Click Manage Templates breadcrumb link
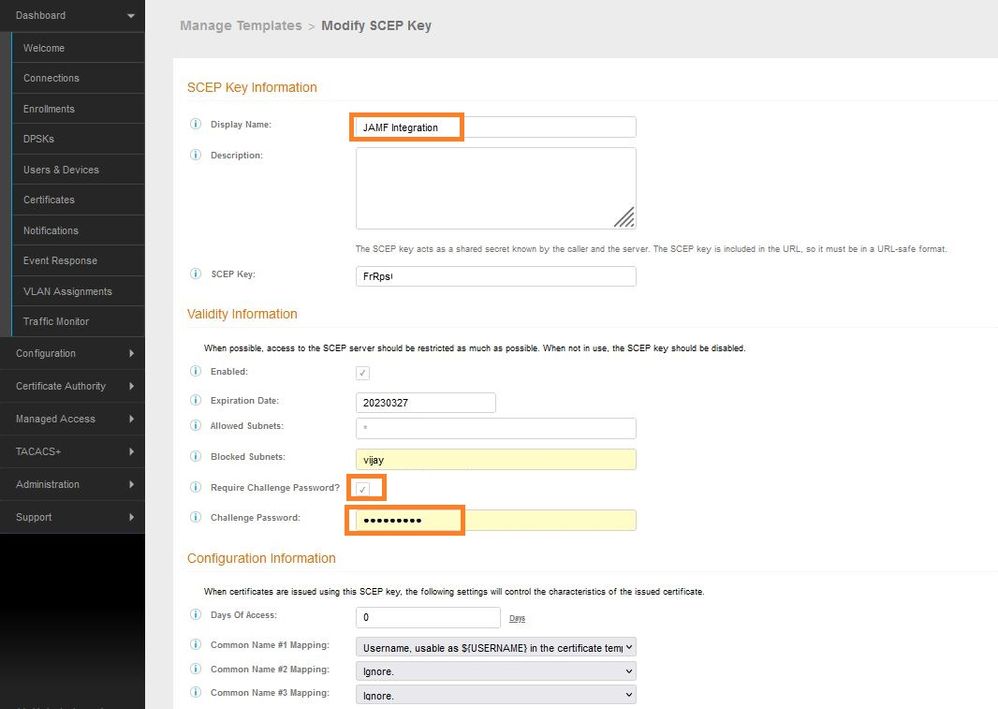The height and width of the screenshot is (709, 998). pyautogui.click(x=240, y=26)
